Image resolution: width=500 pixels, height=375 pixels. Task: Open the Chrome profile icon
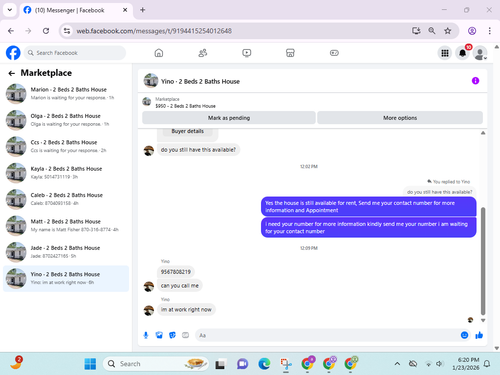tap(472, 31)
